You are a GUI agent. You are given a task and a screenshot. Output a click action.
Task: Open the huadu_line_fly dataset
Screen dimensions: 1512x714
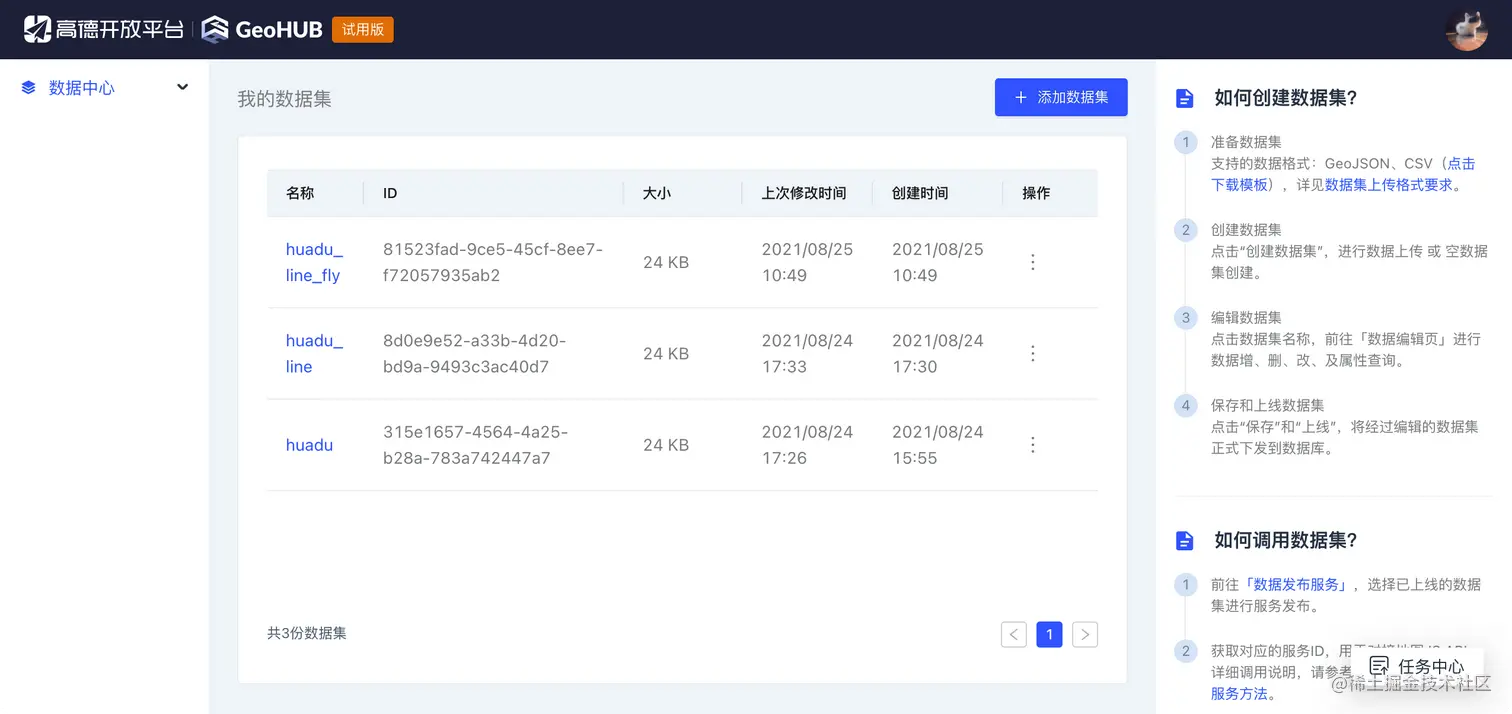pos(314,262)
